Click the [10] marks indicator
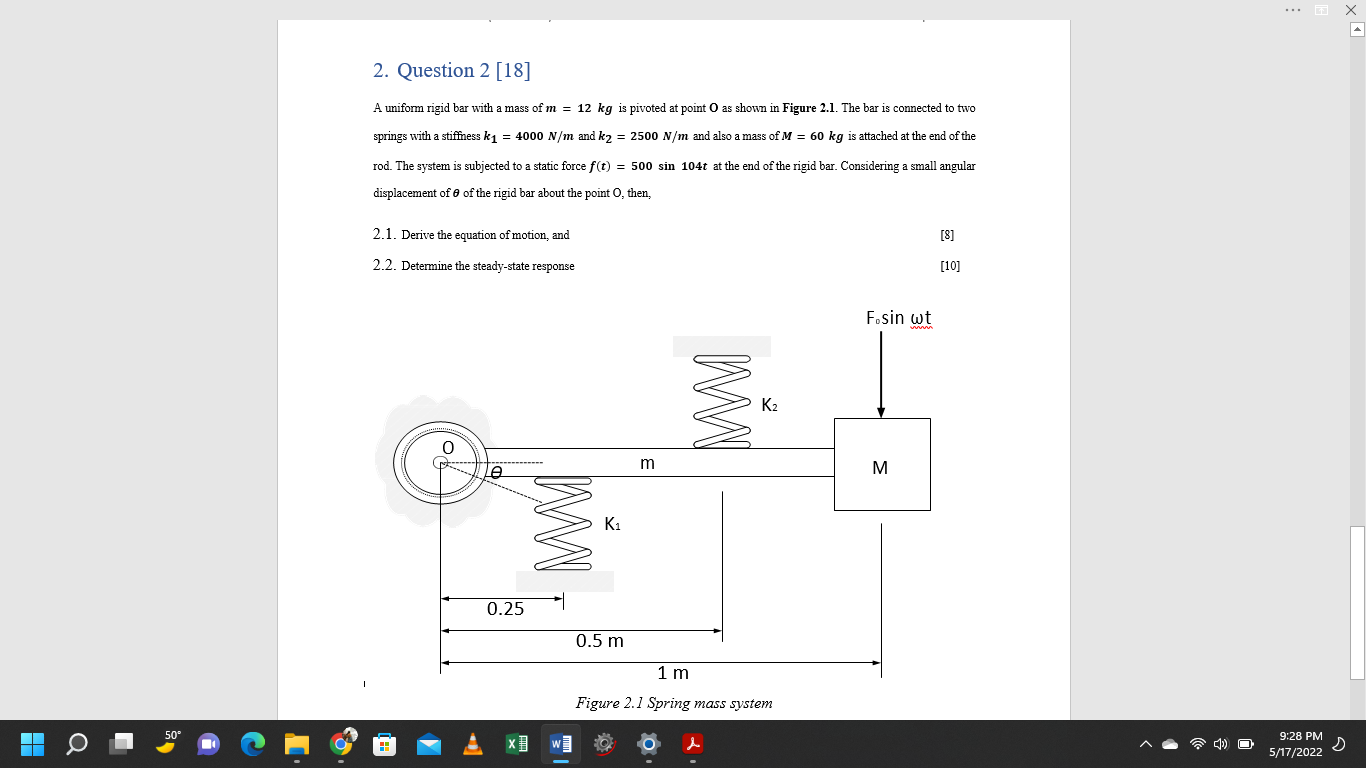This screenshot has height=768, width=1366. coord(950,266)
